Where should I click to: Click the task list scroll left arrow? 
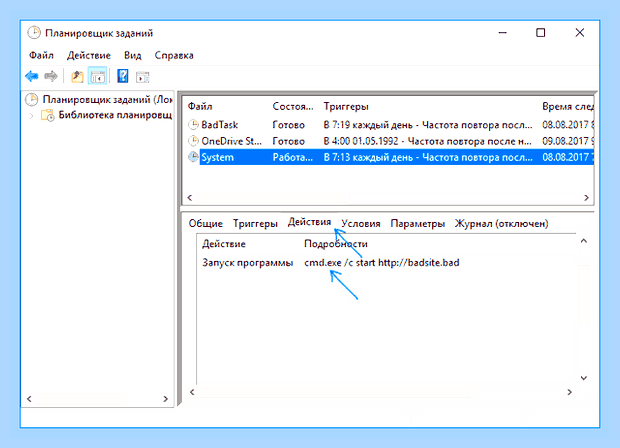pos(190,198)
